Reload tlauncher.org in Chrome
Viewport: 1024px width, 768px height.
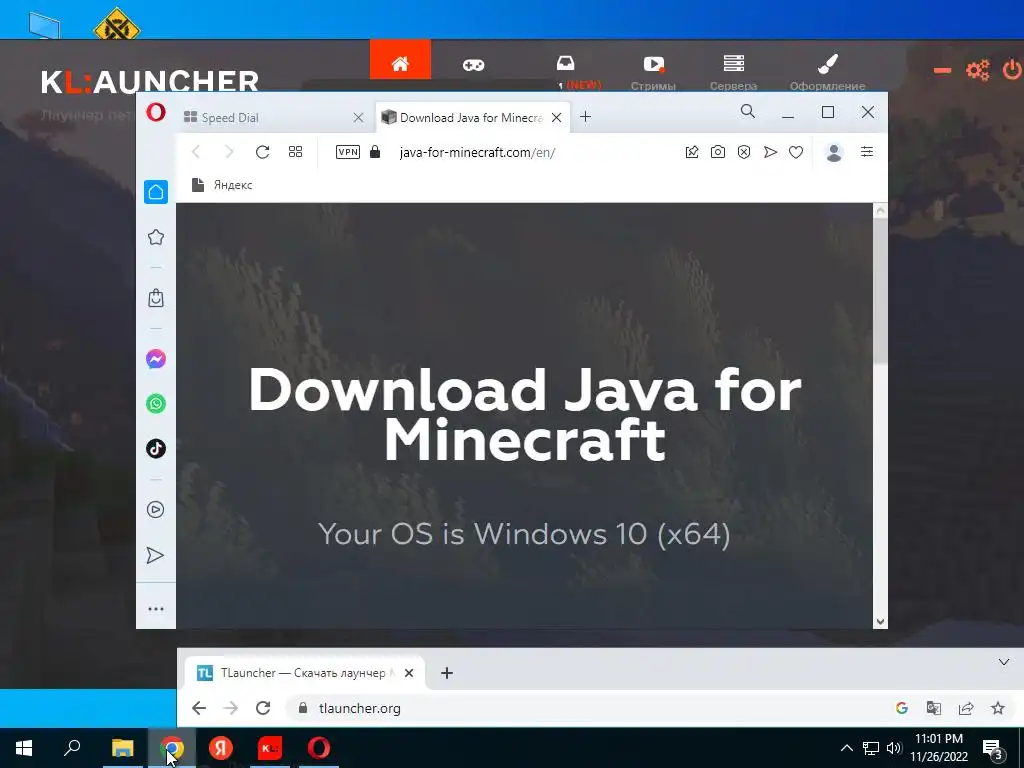(x=263, y=708)
